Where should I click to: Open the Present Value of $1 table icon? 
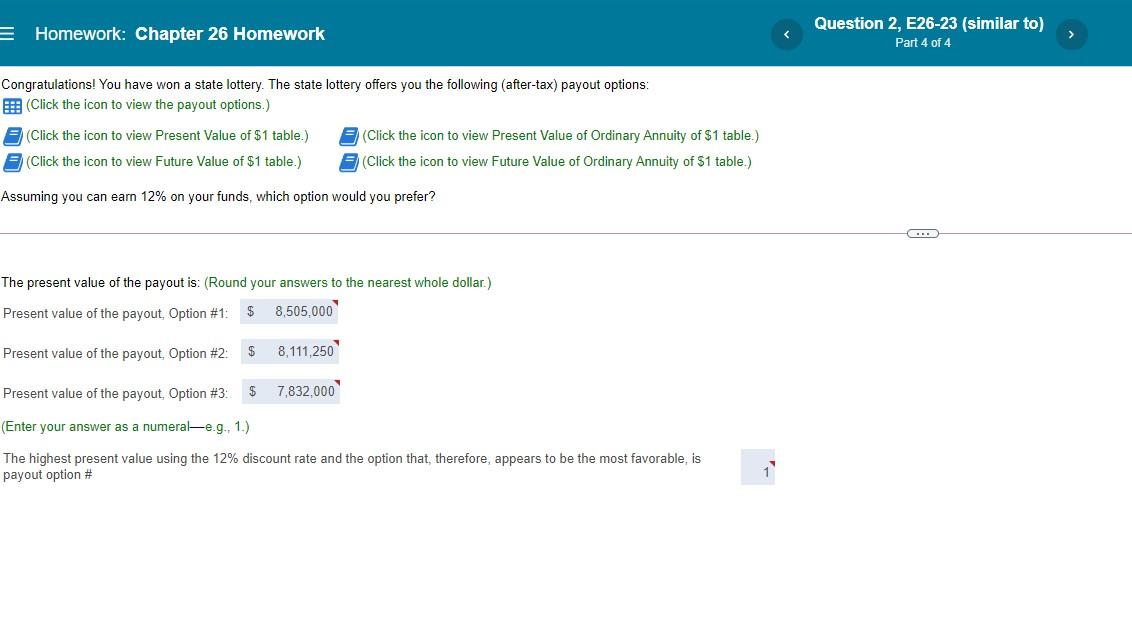[x=14, y=135]
